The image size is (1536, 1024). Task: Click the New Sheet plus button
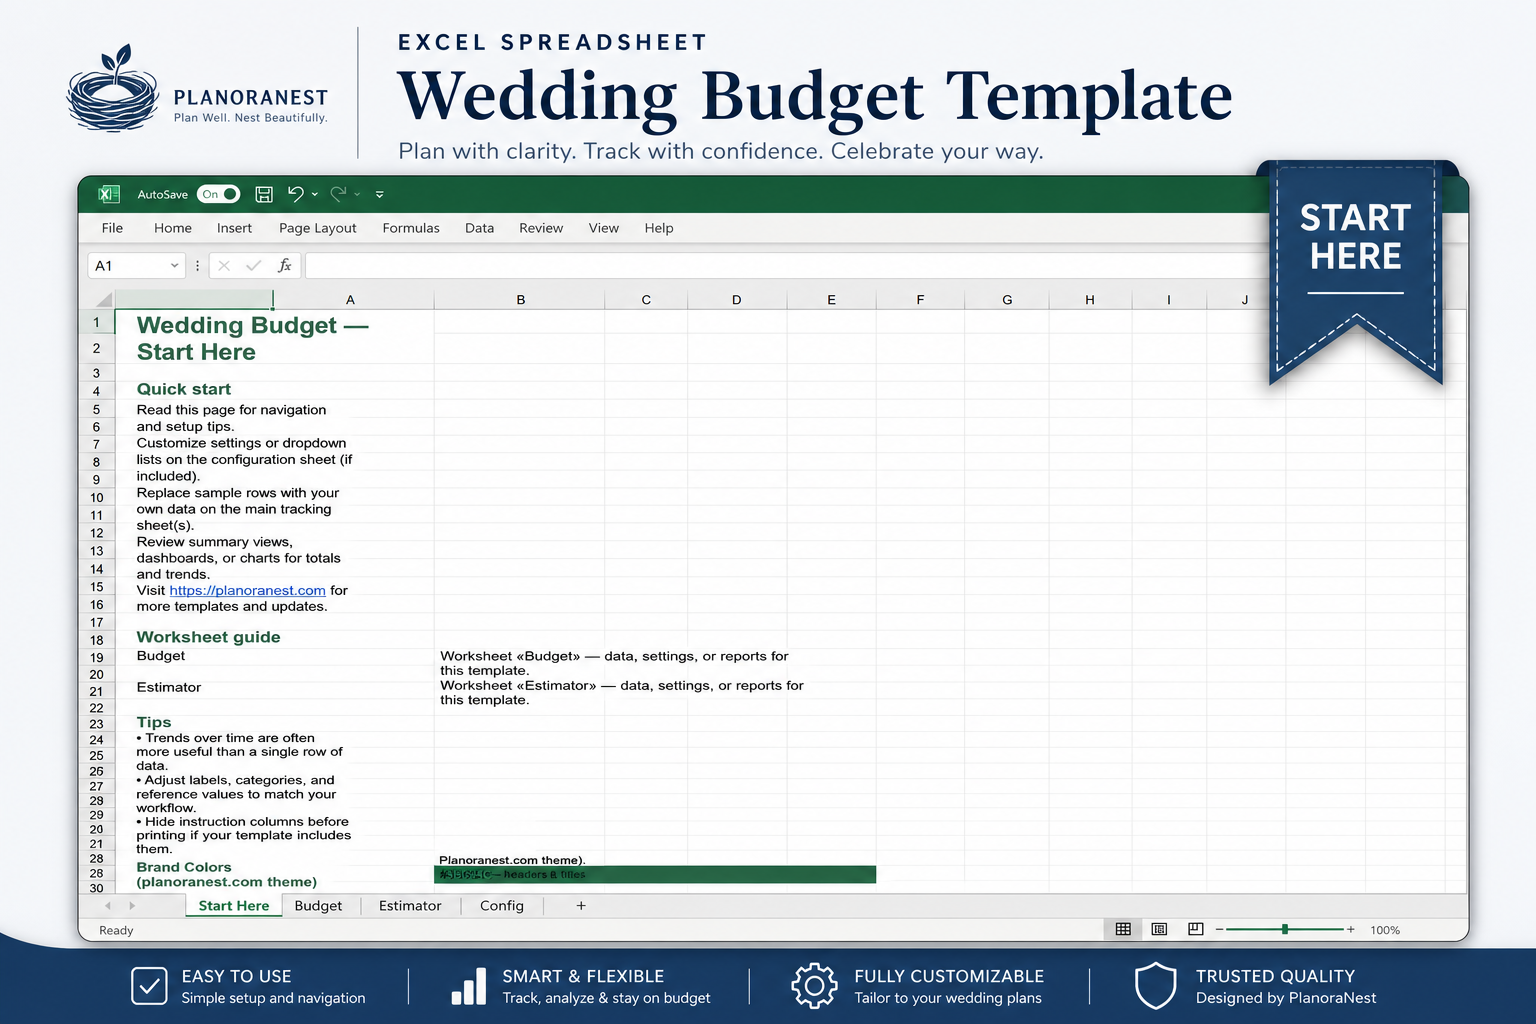(581, 906)
